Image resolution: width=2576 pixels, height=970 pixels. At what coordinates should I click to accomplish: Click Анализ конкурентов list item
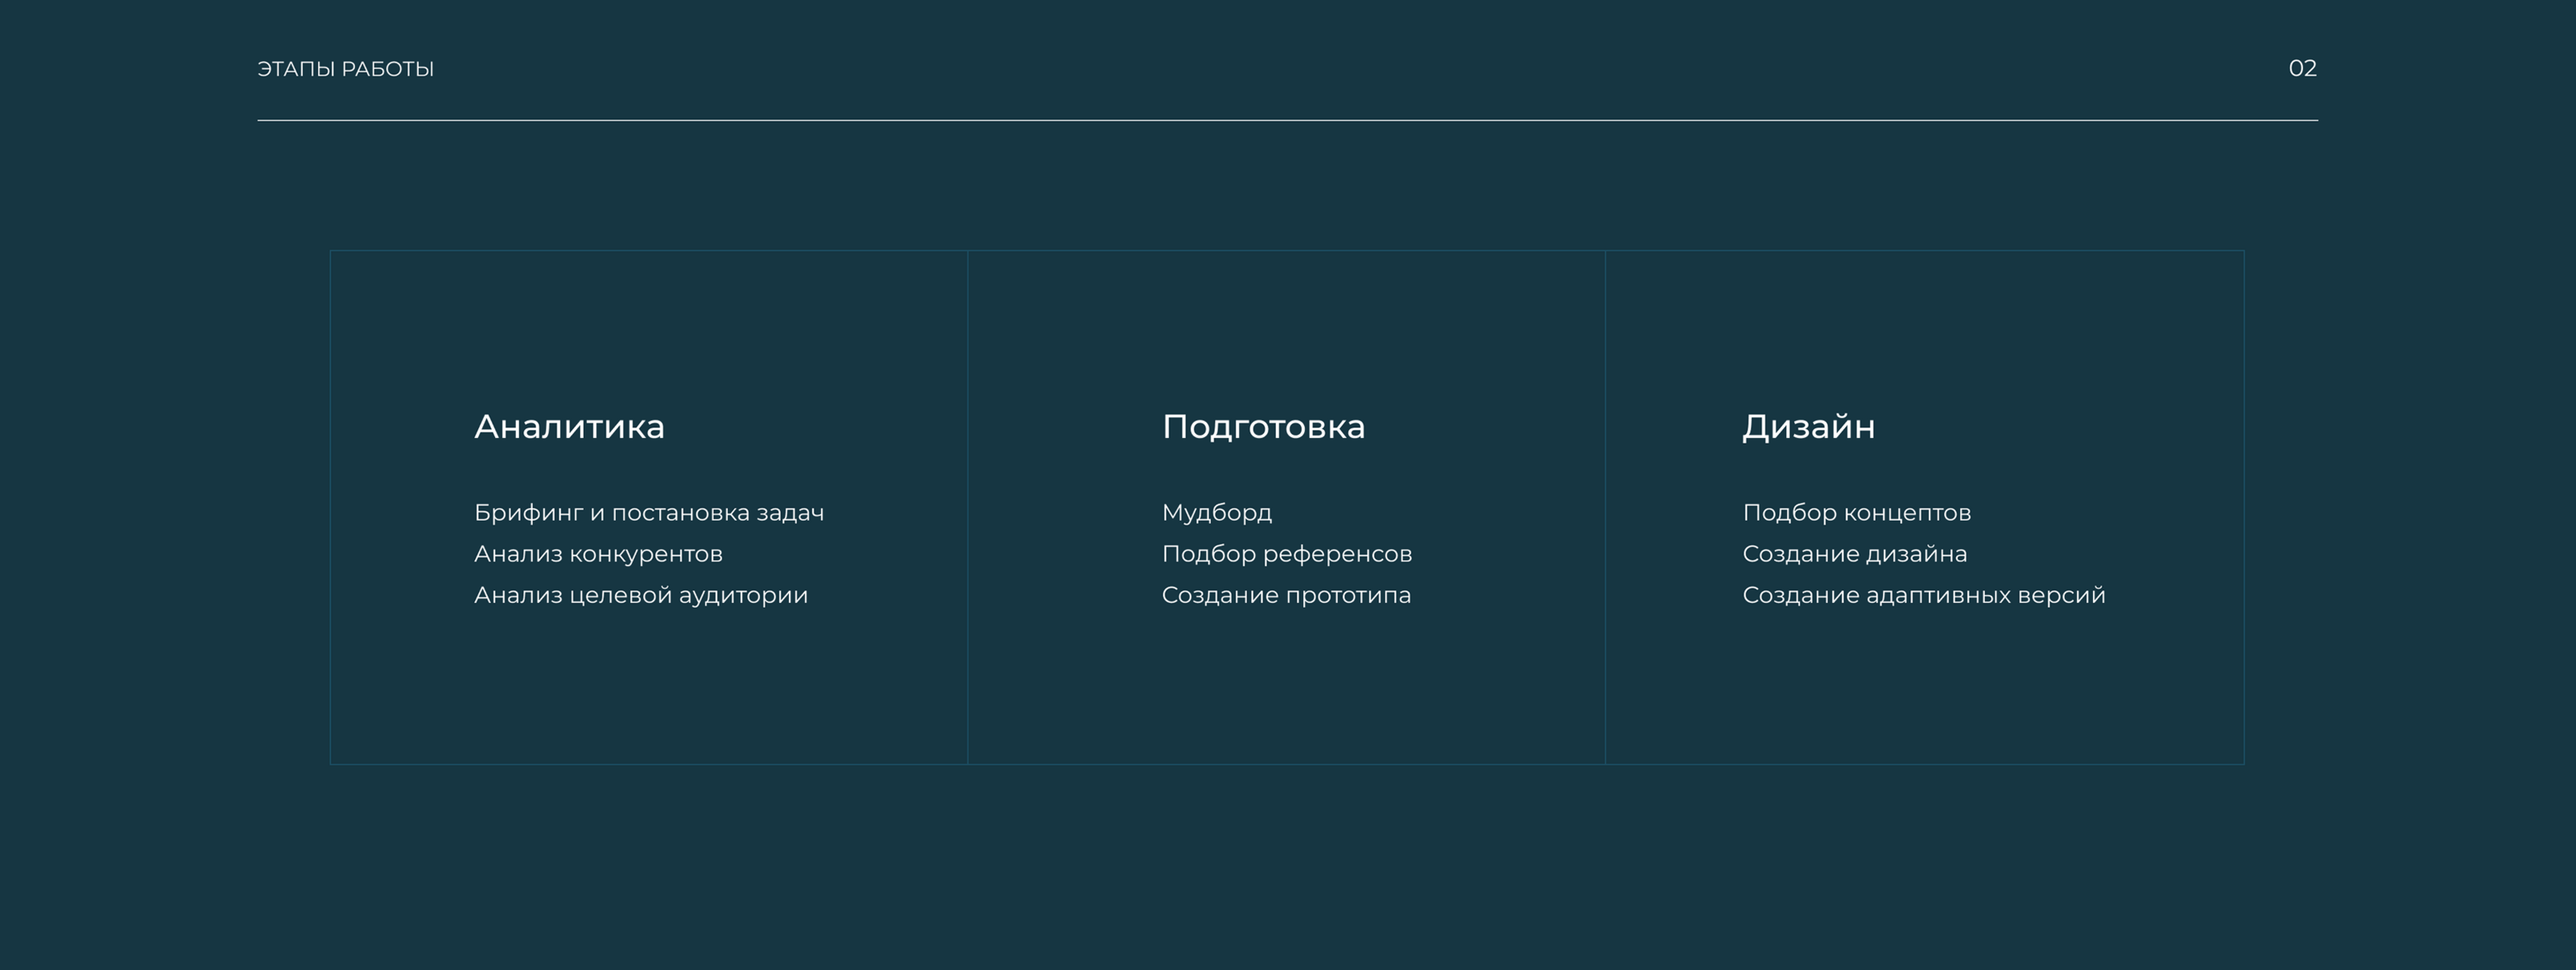pyautogui.click(x=598, y=554)
